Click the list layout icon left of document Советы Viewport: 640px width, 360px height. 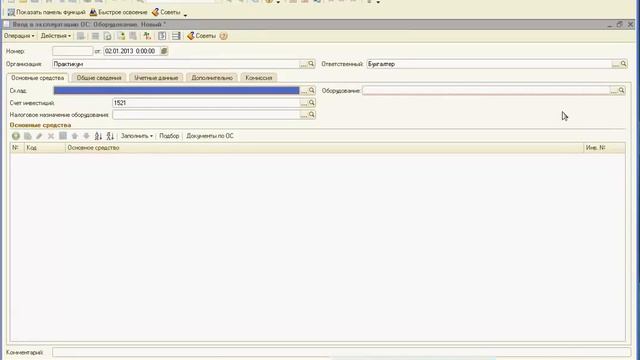[x=176, y=36]
